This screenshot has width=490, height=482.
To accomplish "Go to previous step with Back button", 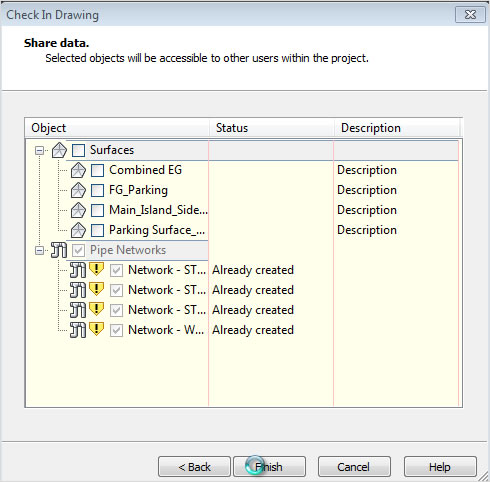I will (x=194, y=467).
